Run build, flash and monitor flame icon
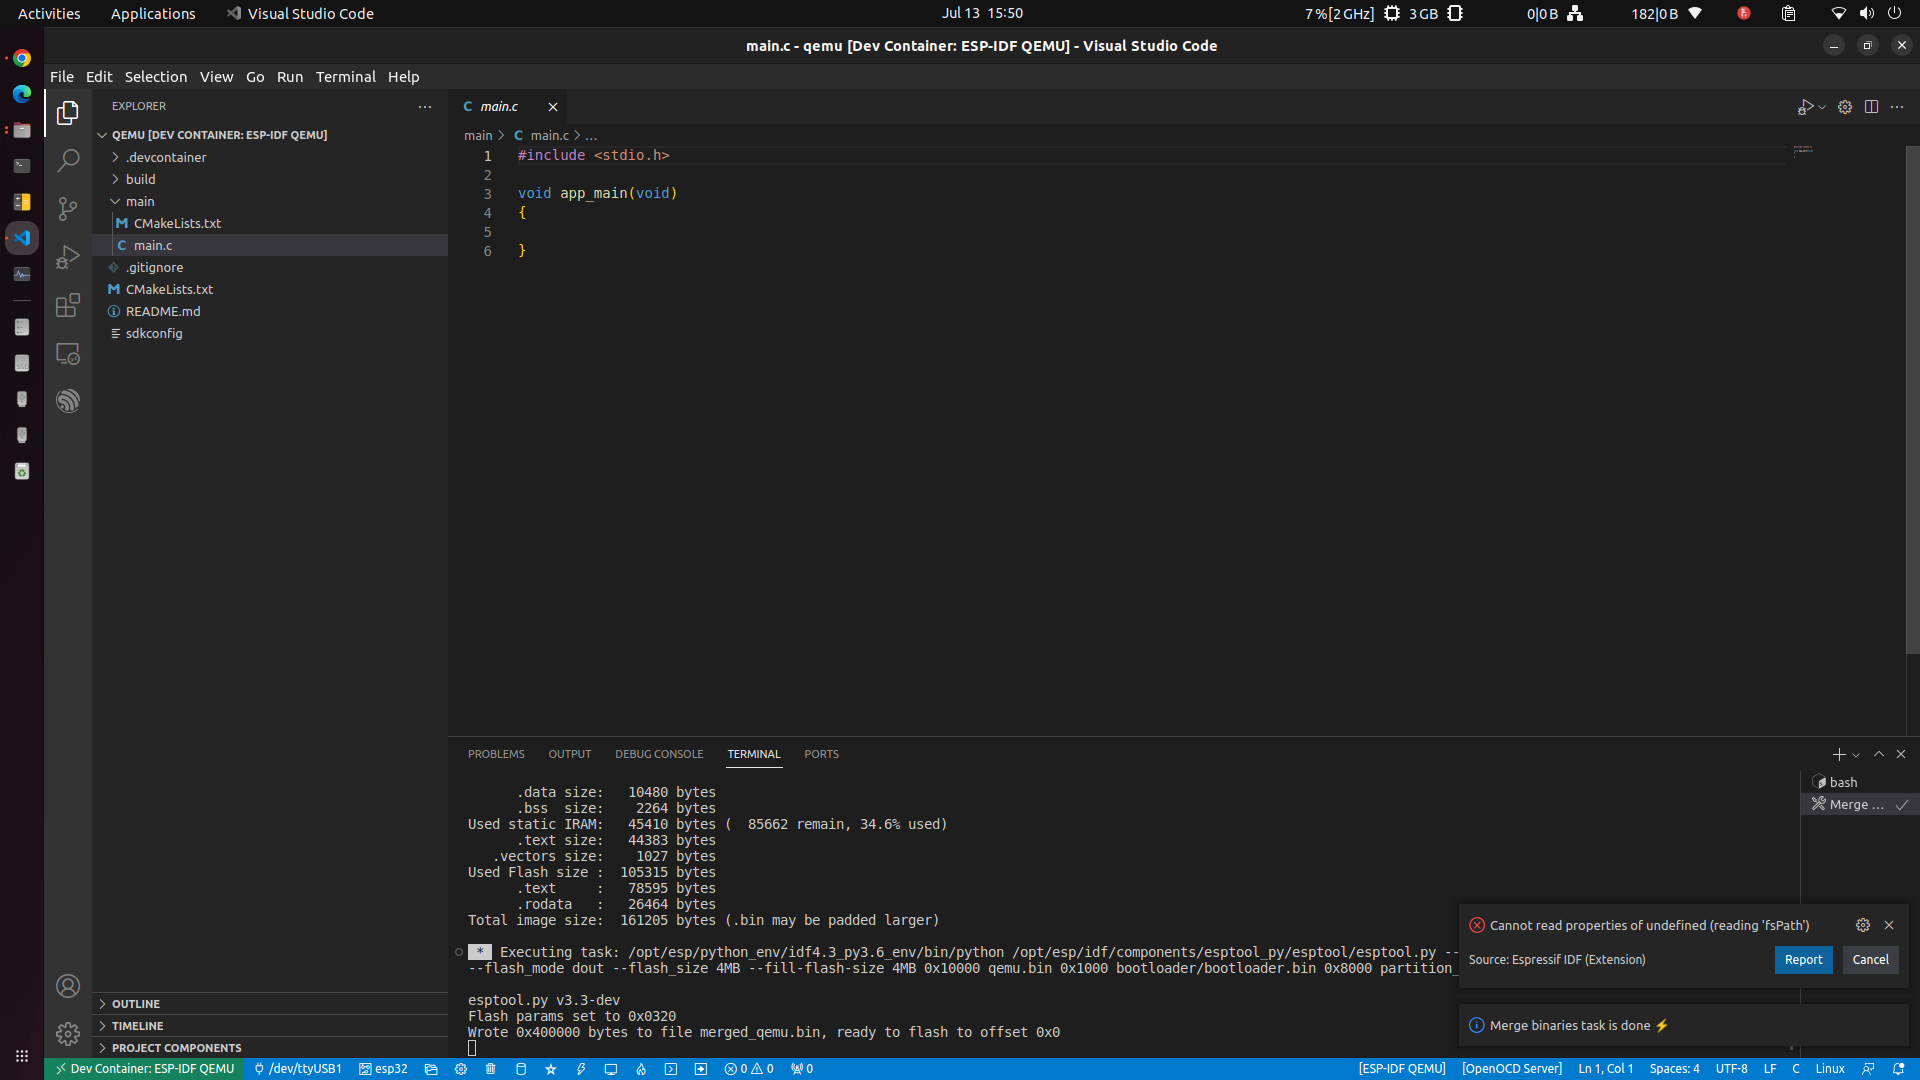This screenshot has width=1920, height=1080. point(641,1069)
